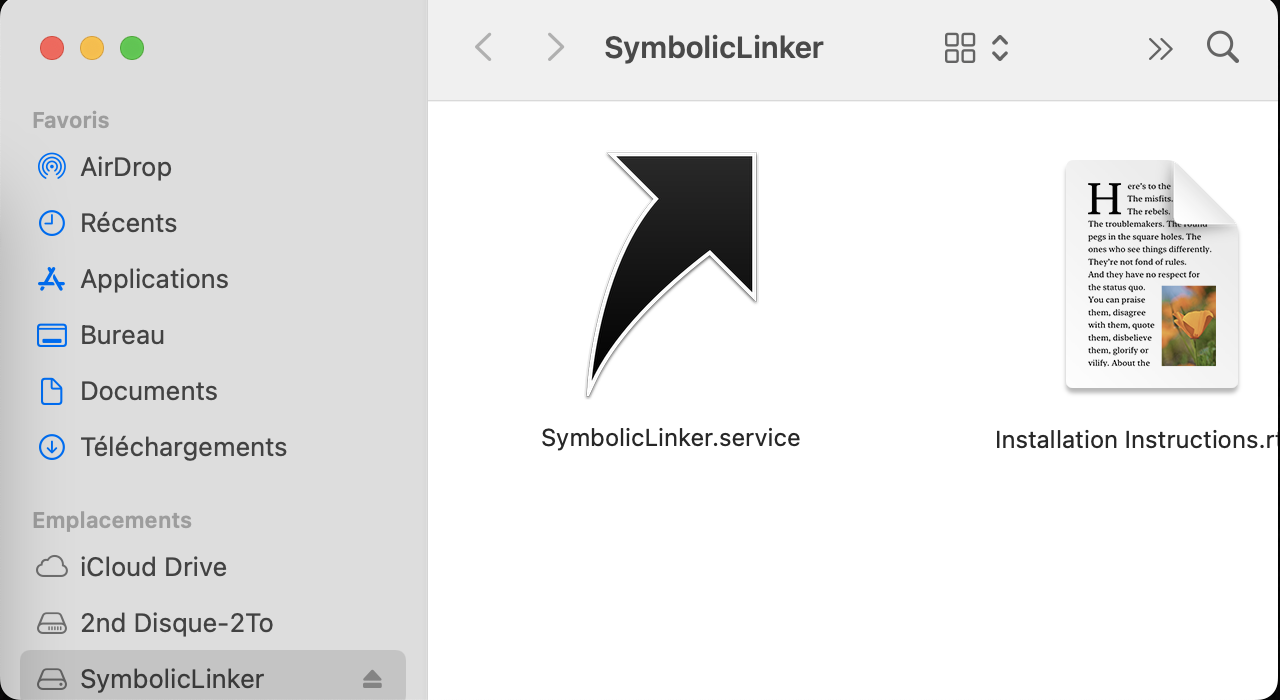Select the 2nd Disque-2To drive
1280x700 pixels.
(x=176, y=623)
